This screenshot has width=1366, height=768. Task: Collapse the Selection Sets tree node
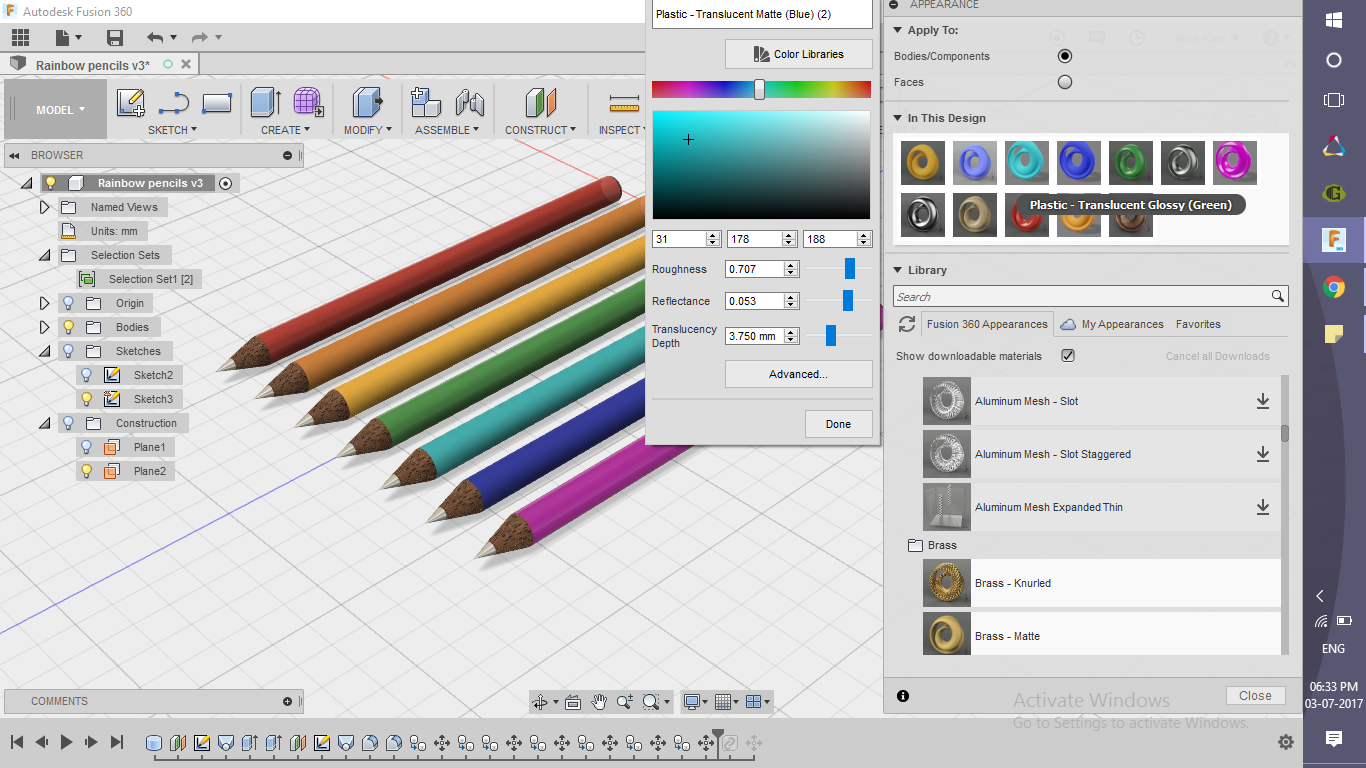(x=44, y=255)
